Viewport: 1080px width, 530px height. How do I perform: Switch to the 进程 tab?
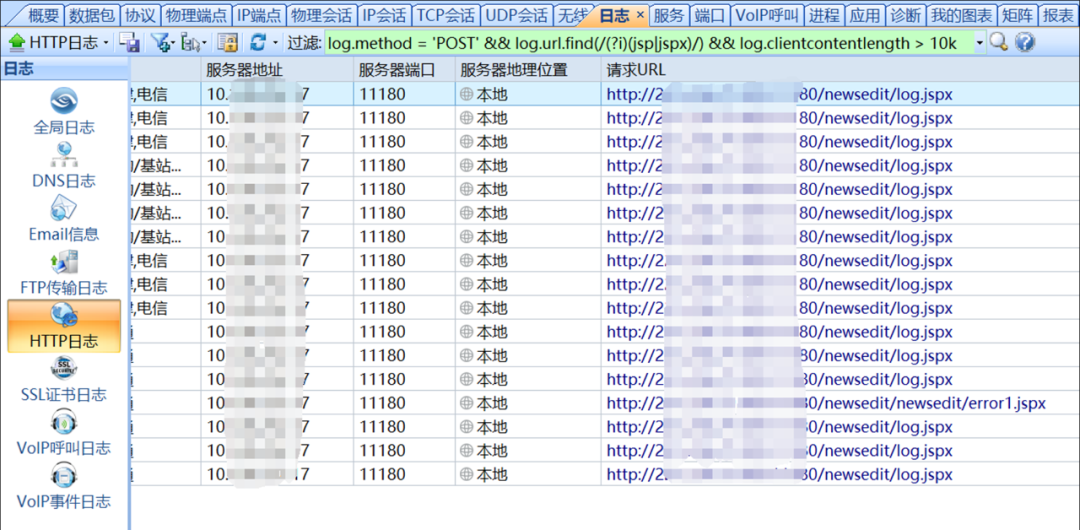[x=824, y=15]
